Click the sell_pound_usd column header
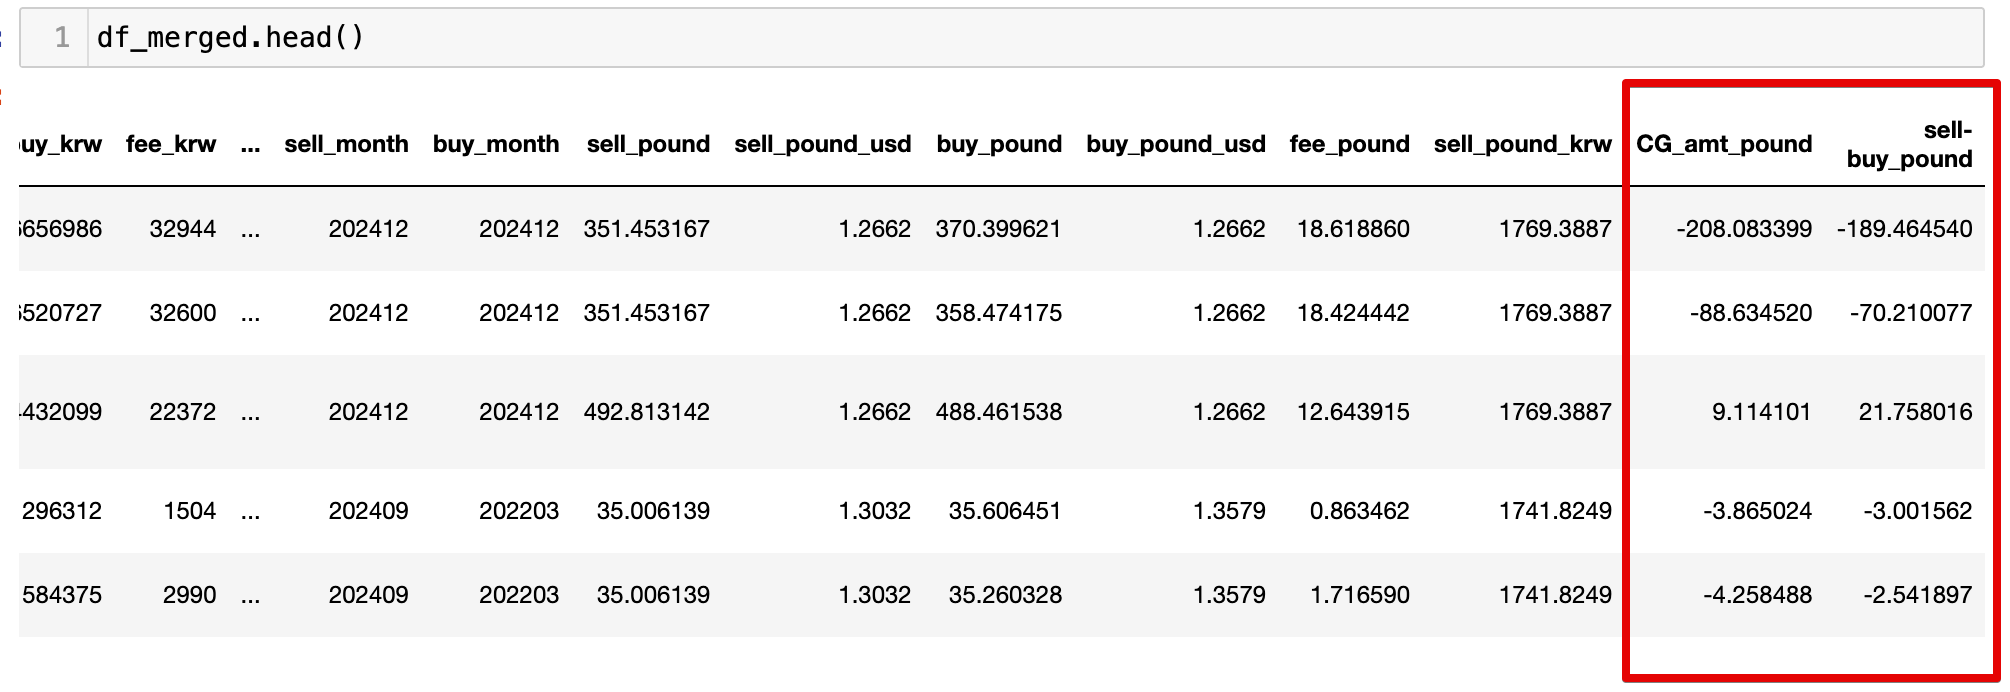This screenshot has width=2010, height=692. pyautogui.click(x=823, y=144)
